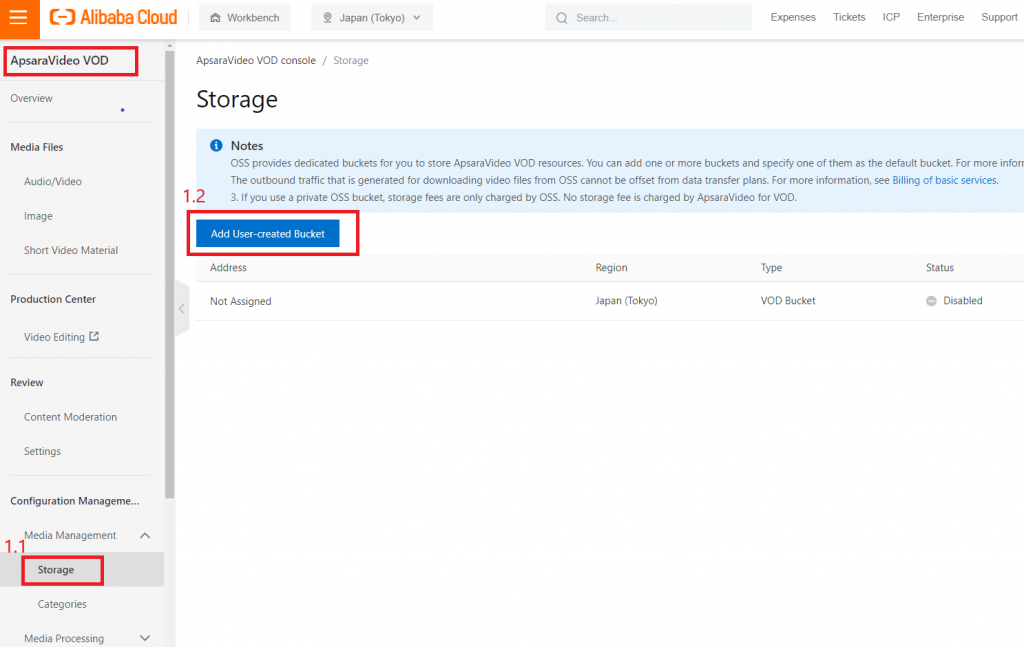Image resolution: width=1024 pixels, height=647 pixels.
Task: Click the VOD Bucket type cell
Action: (788, 301)
